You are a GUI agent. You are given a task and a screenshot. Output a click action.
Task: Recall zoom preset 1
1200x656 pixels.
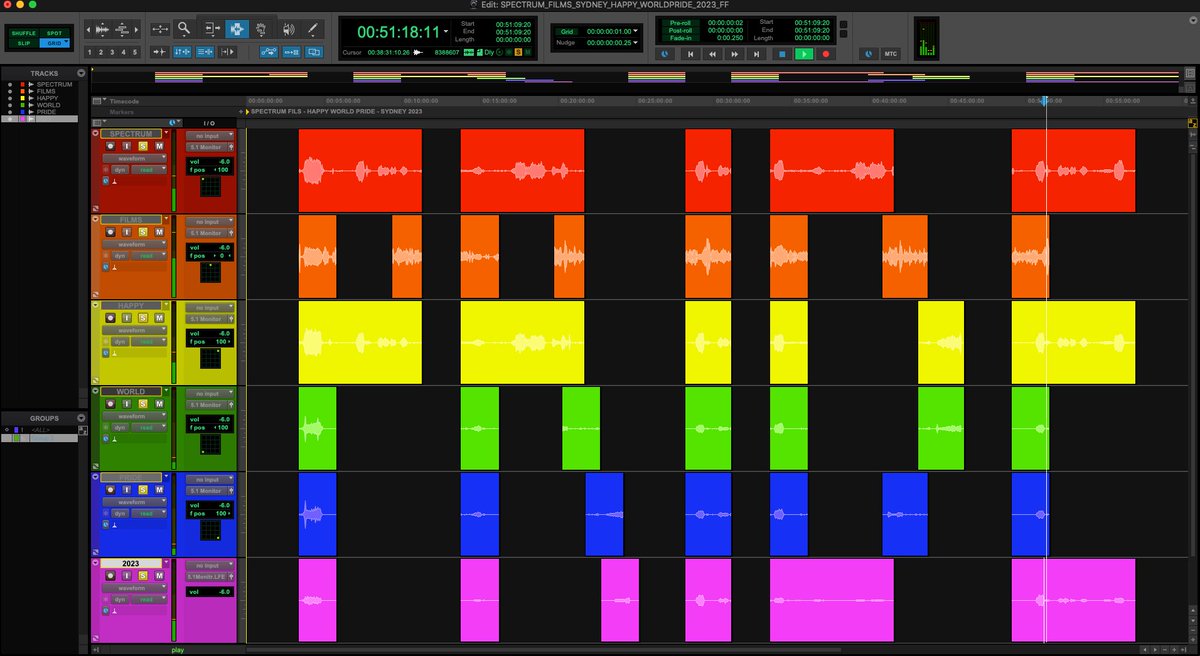(90, 52)
